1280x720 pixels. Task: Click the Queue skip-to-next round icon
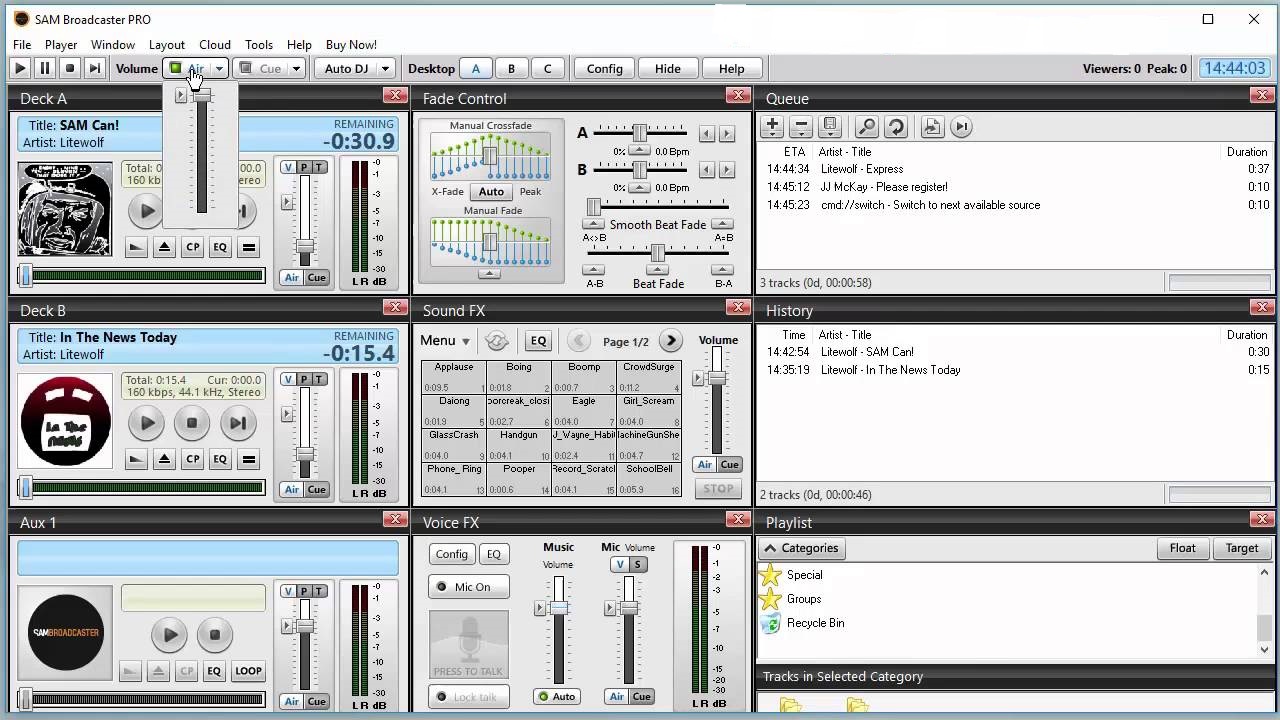click(x=961, y=127)
